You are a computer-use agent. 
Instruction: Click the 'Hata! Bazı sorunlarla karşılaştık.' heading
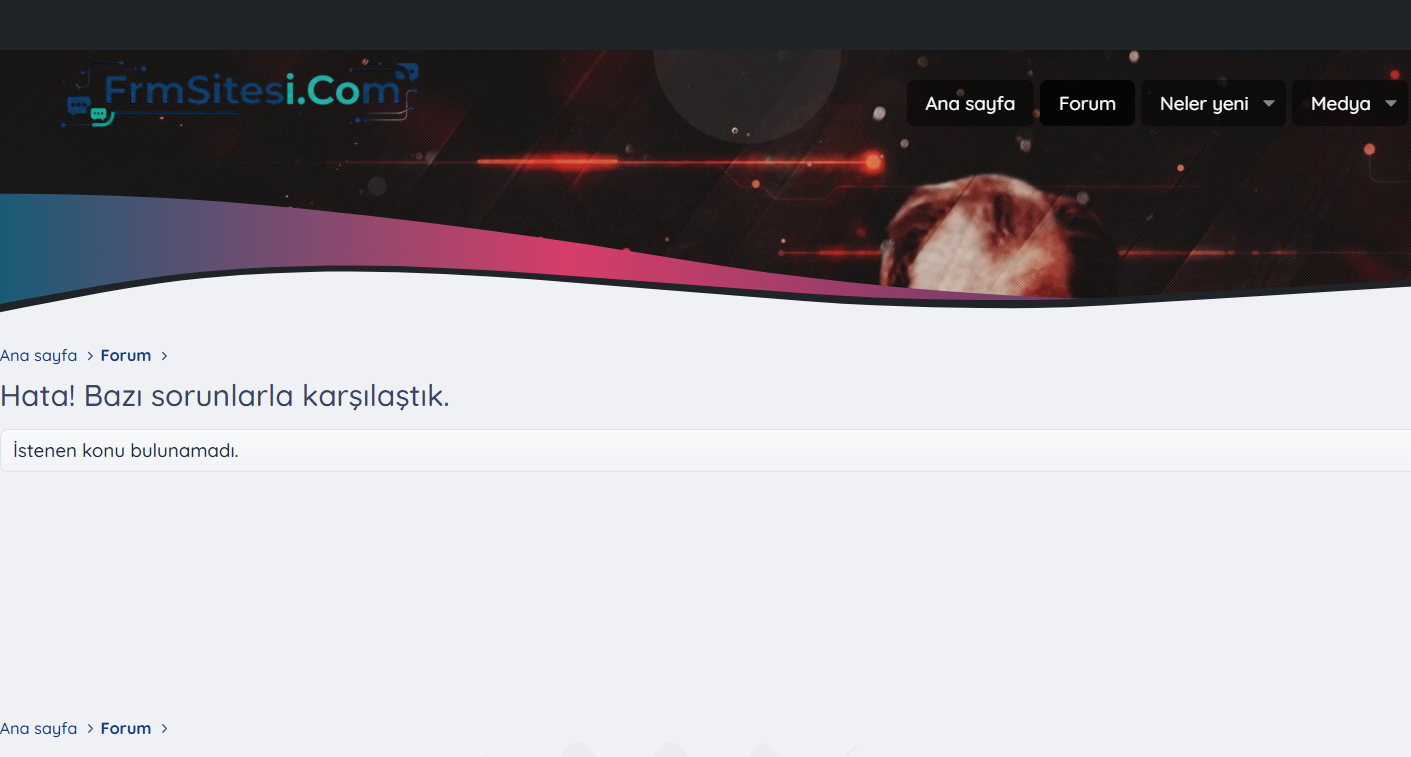[x=225, y=396]
